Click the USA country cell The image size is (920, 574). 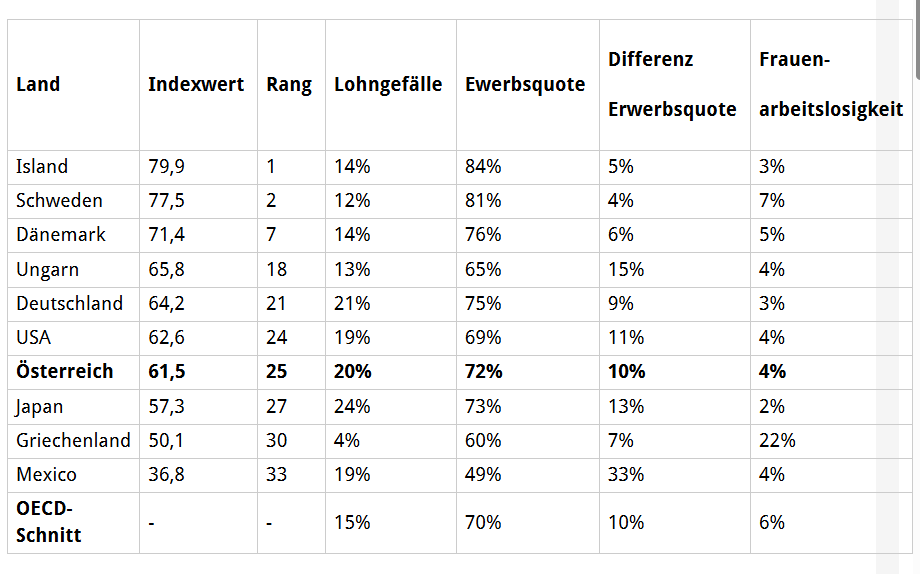click(33, 337)
